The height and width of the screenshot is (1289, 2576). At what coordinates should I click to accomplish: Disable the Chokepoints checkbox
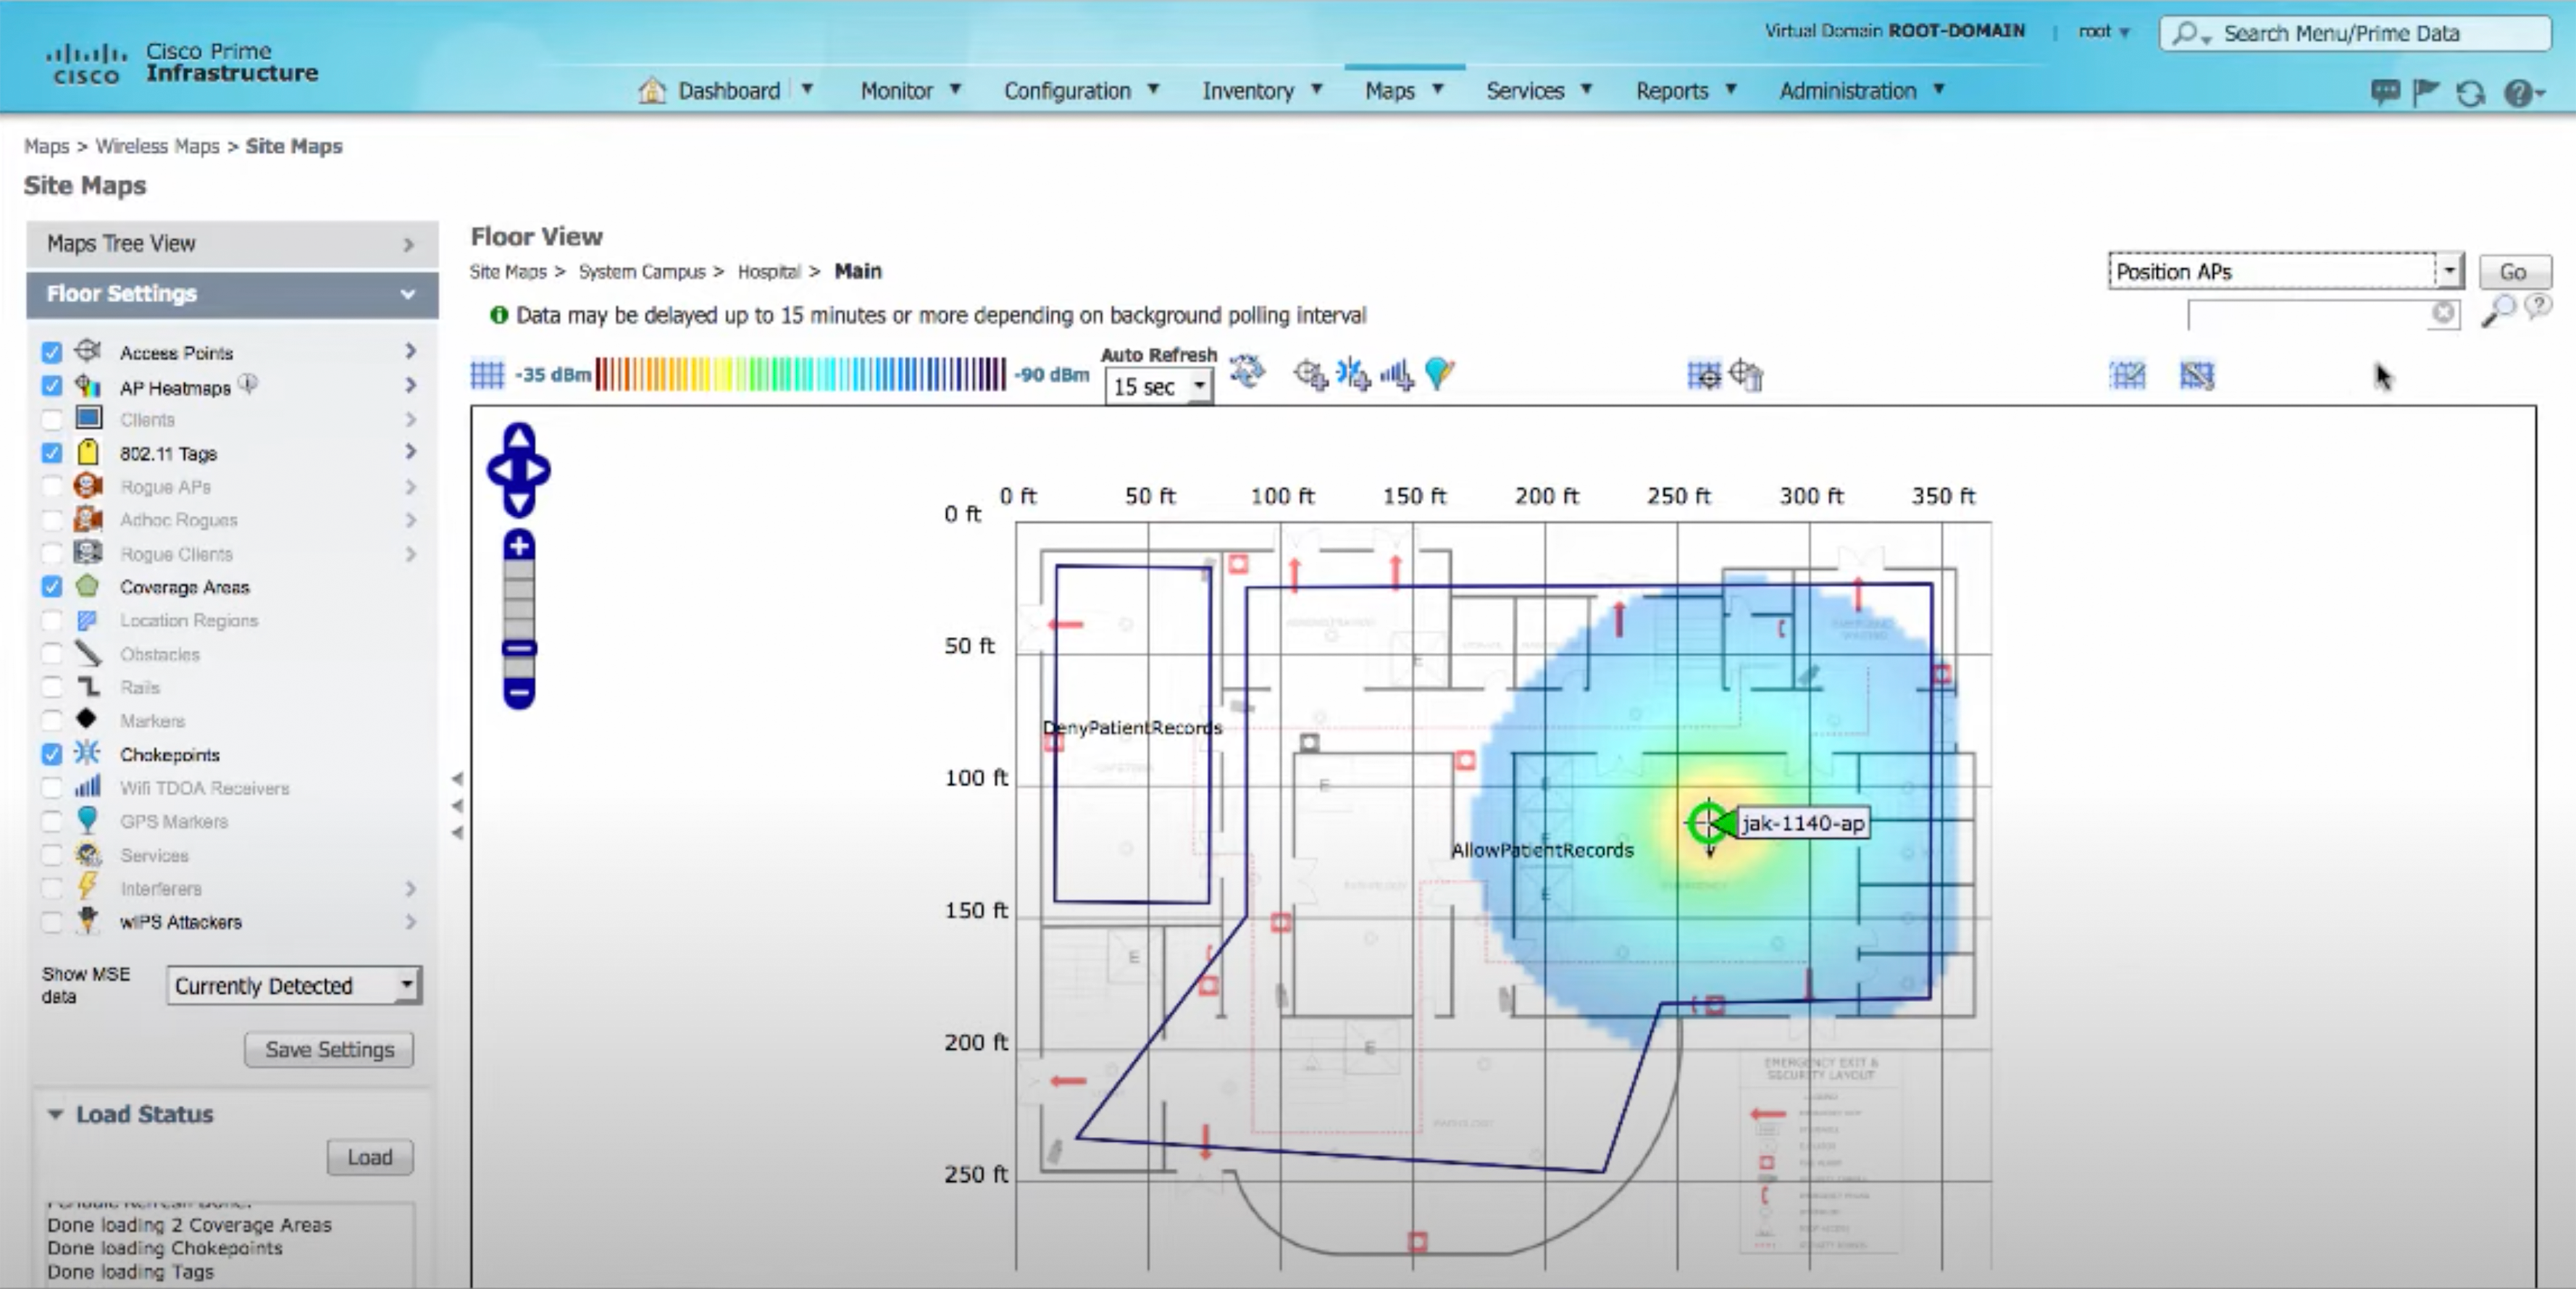[x=52, y=754]
